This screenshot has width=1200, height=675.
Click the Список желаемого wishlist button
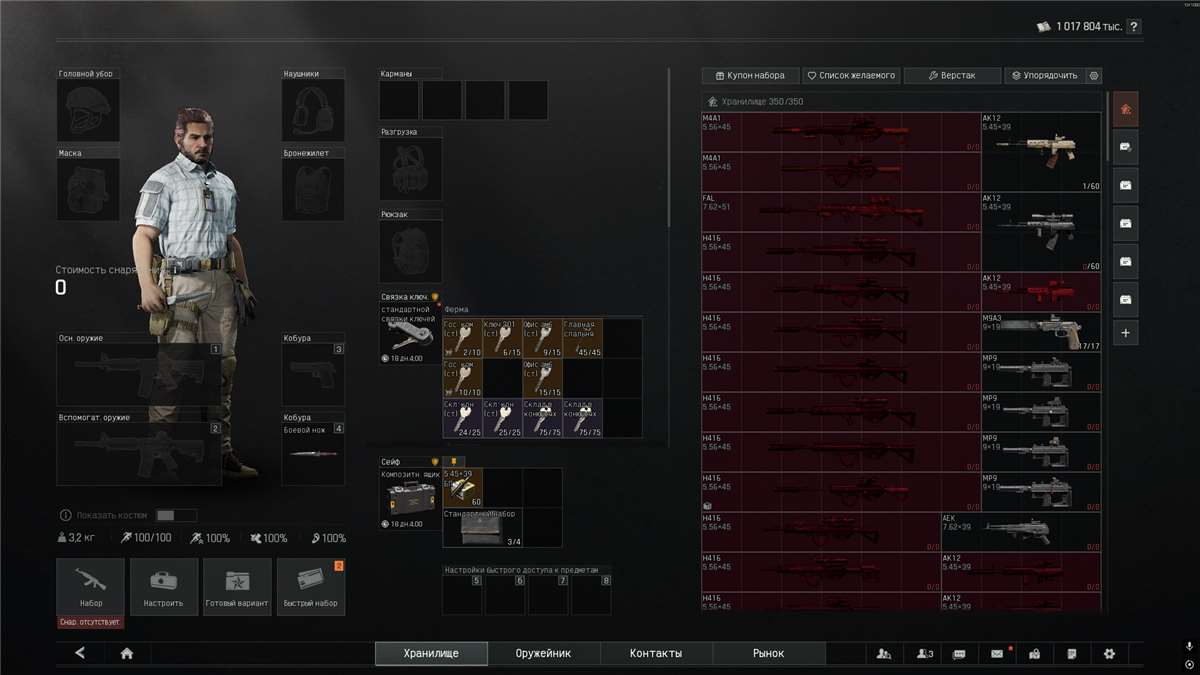tap(851, 75)
